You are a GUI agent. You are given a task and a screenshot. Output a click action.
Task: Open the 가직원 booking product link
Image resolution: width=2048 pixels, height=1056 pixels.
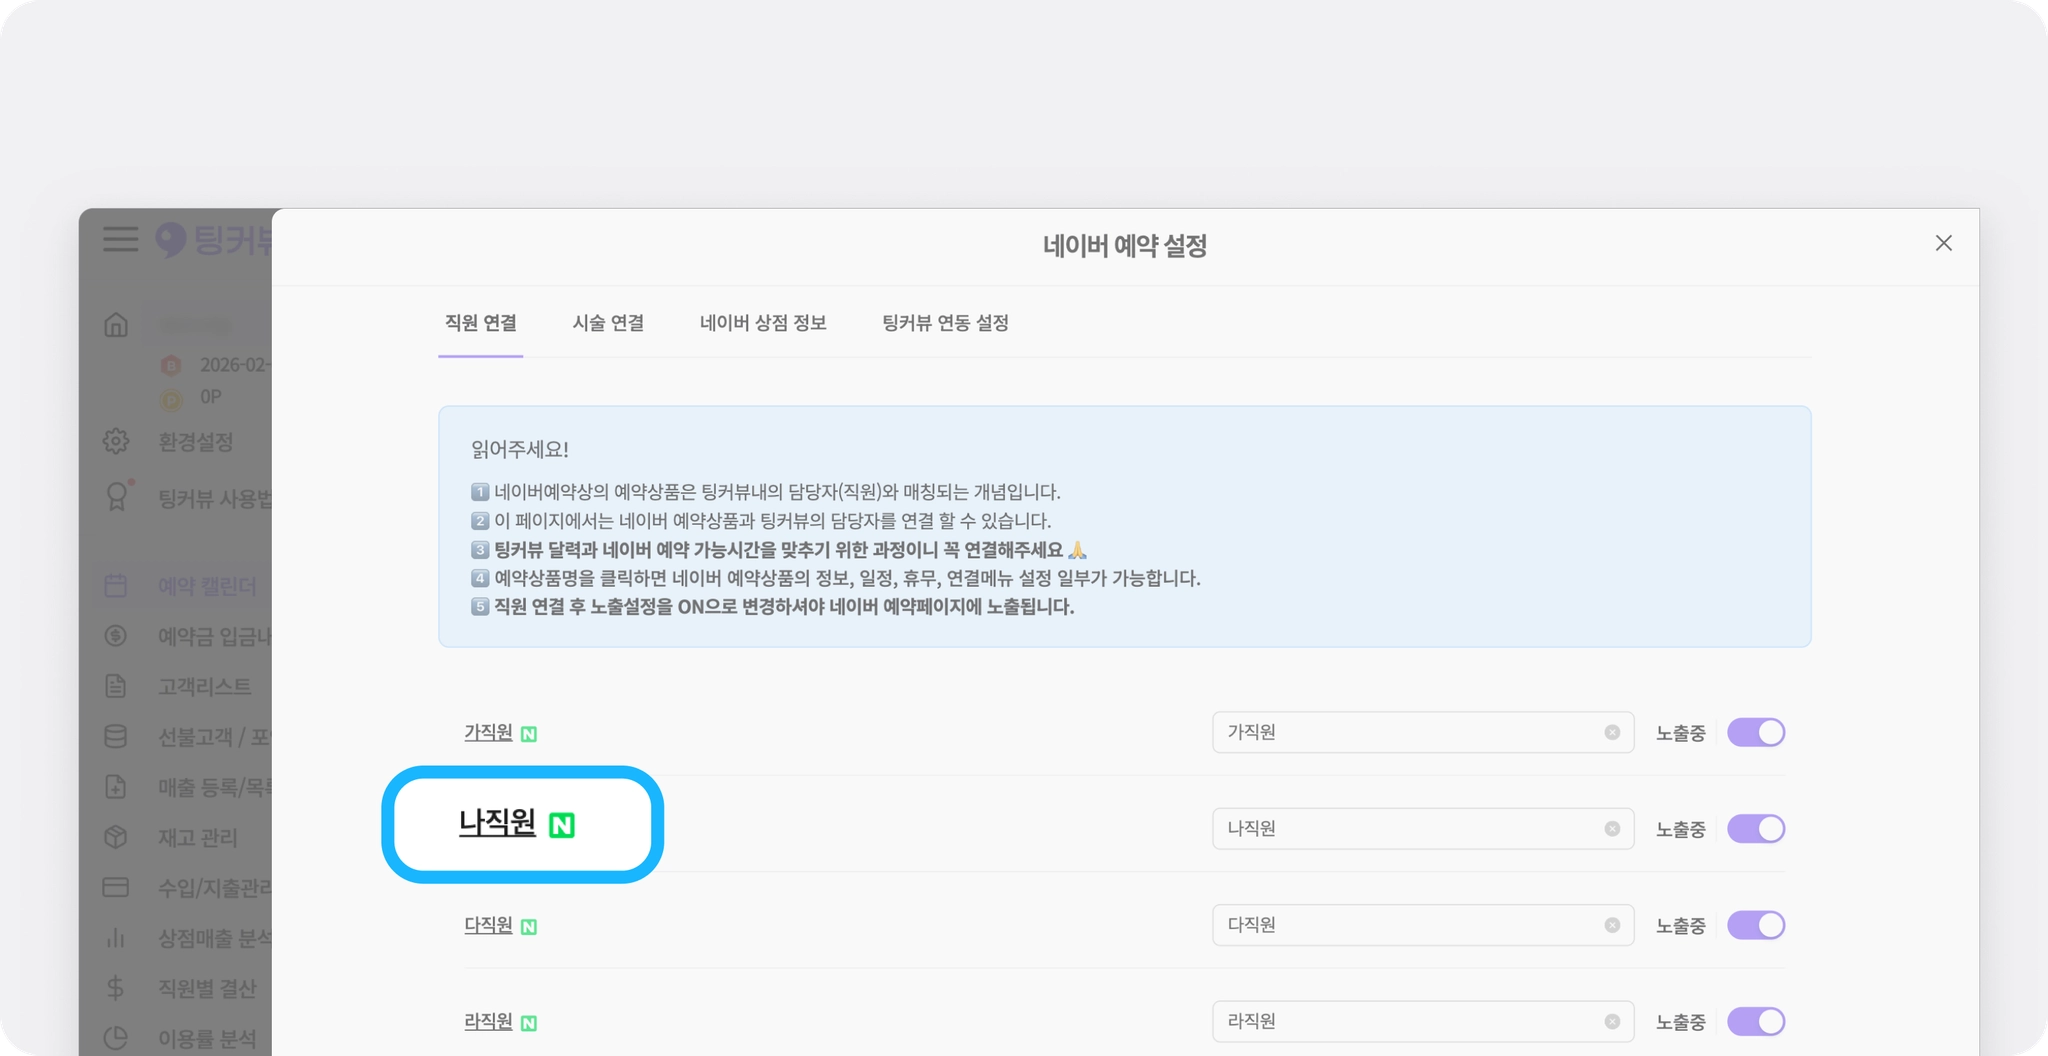pyautogui.click(x=488, y=732)
